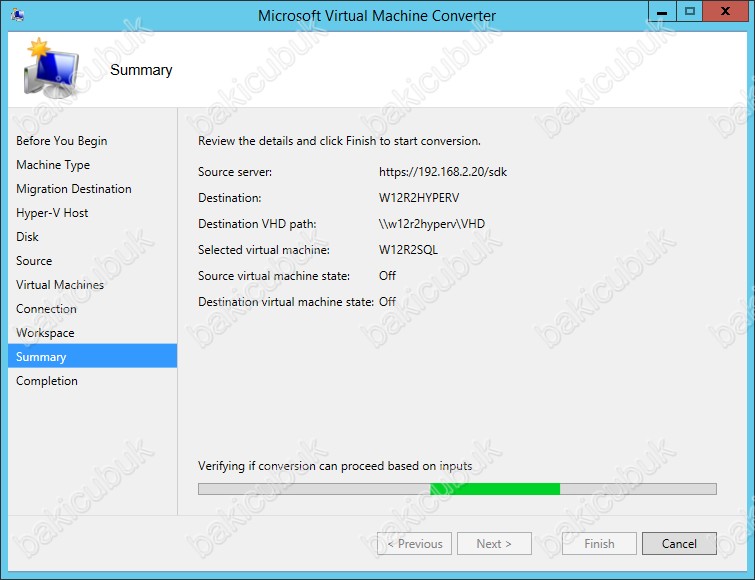Viewport: 755px width, 580px height.
Task: Click the source server URL text
Action: [443, 172]
